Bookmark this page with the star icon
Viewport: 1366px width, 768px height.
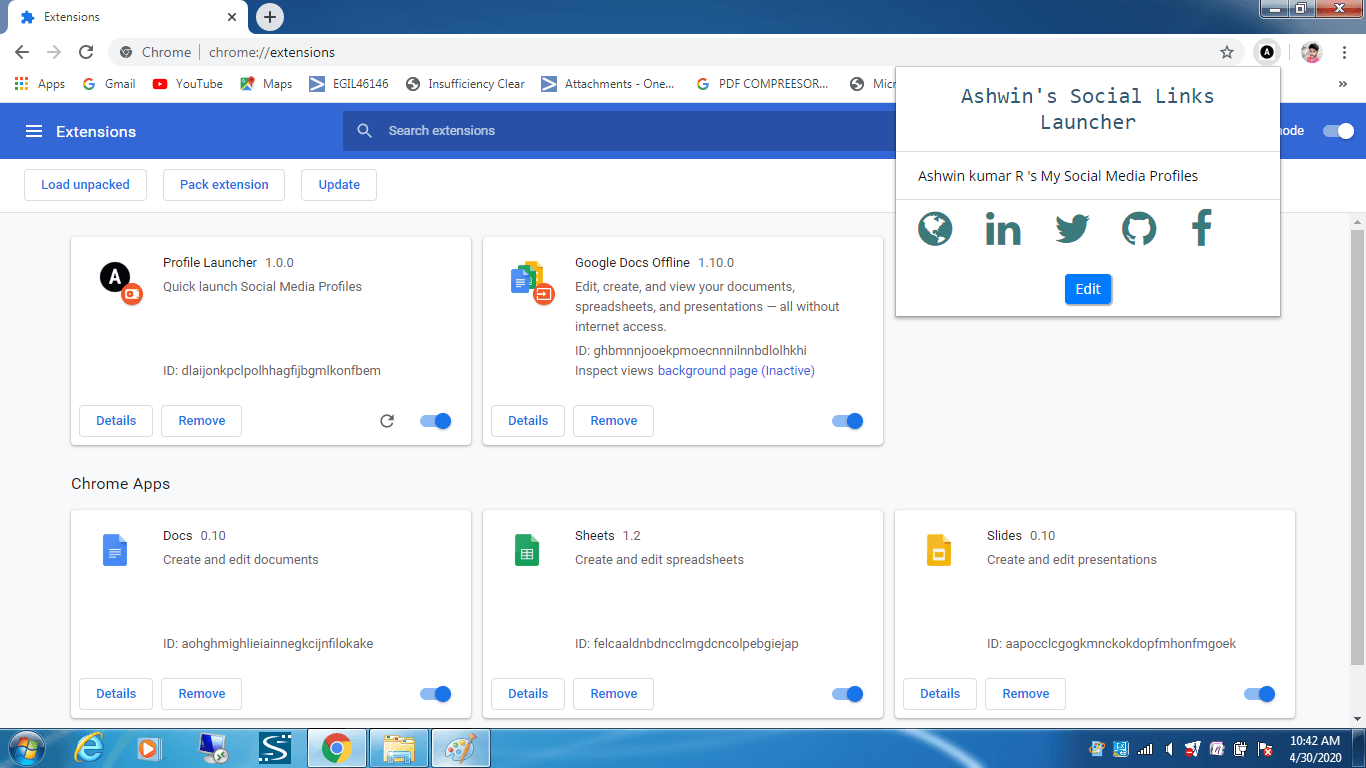pyautogui.click(x=1227, y=52)
